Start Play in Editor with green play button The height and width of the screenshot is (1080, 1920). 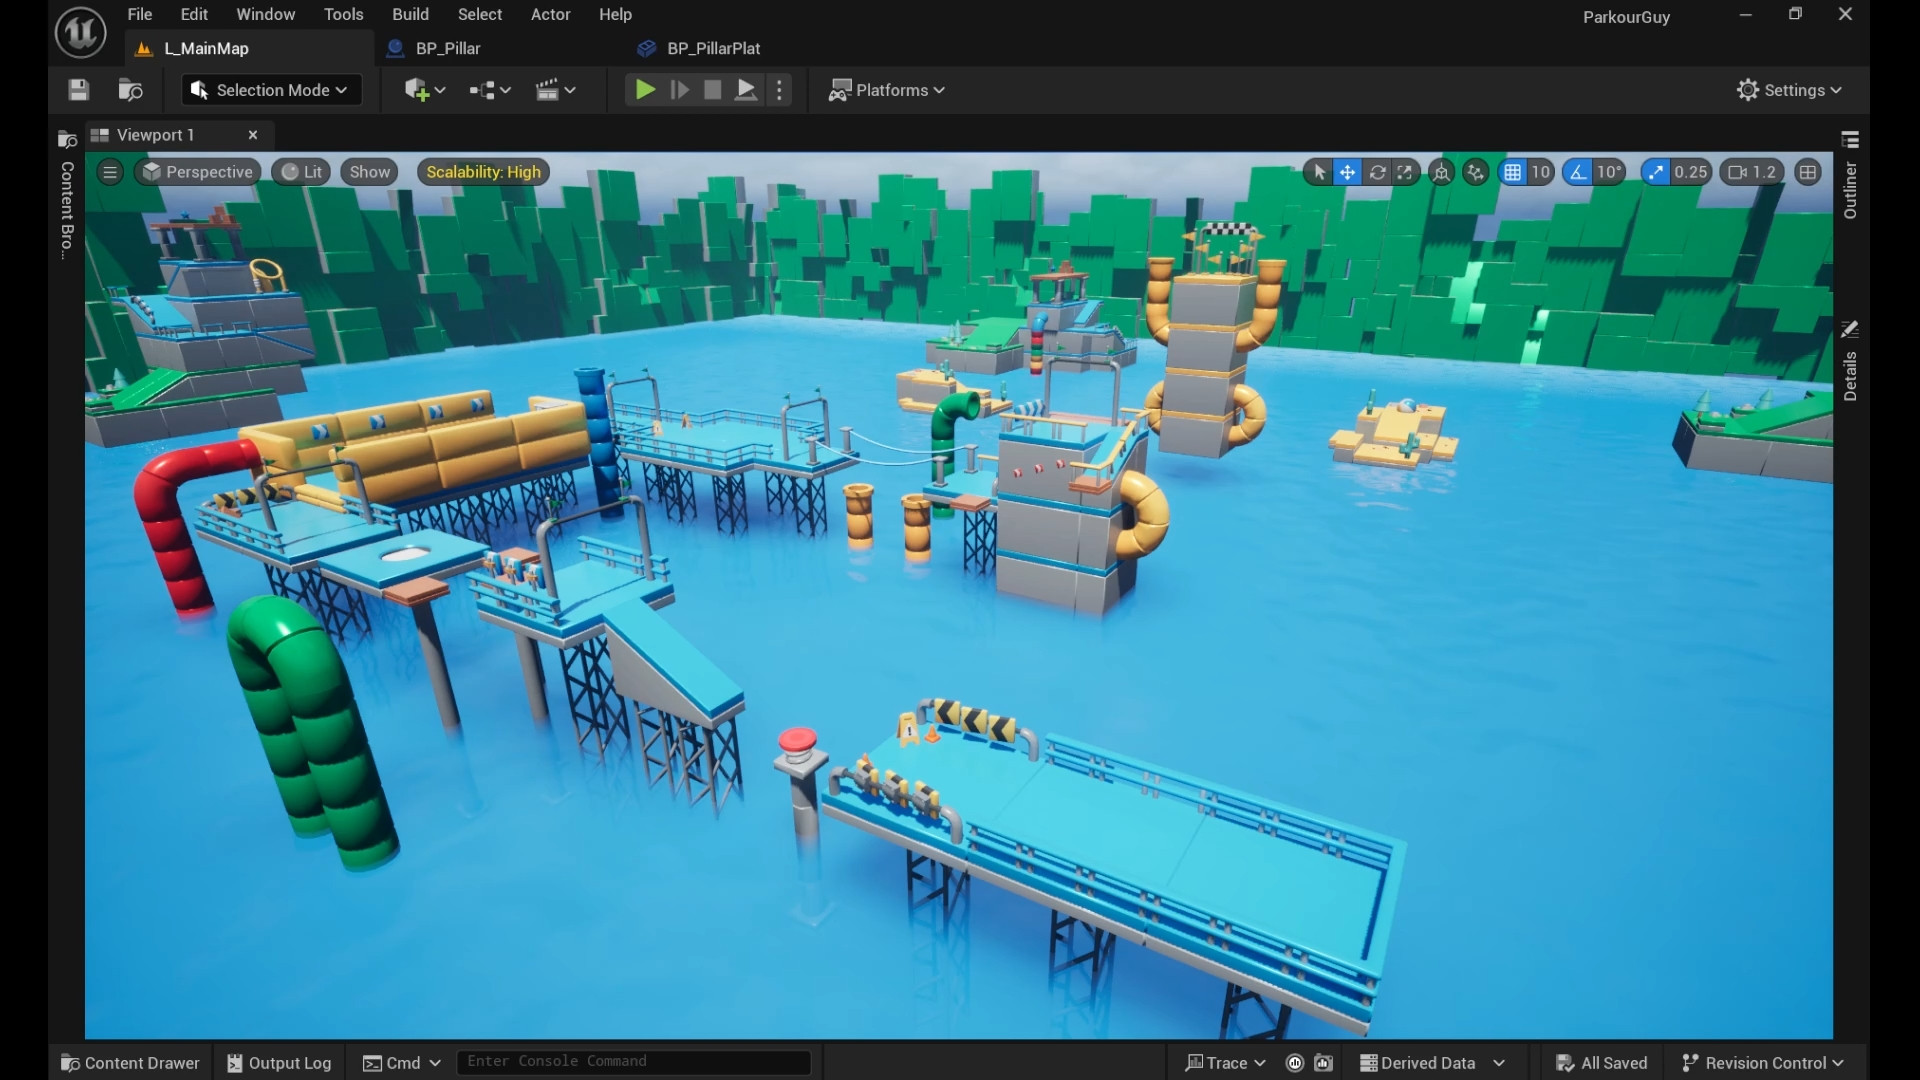(x=645, y=90)
